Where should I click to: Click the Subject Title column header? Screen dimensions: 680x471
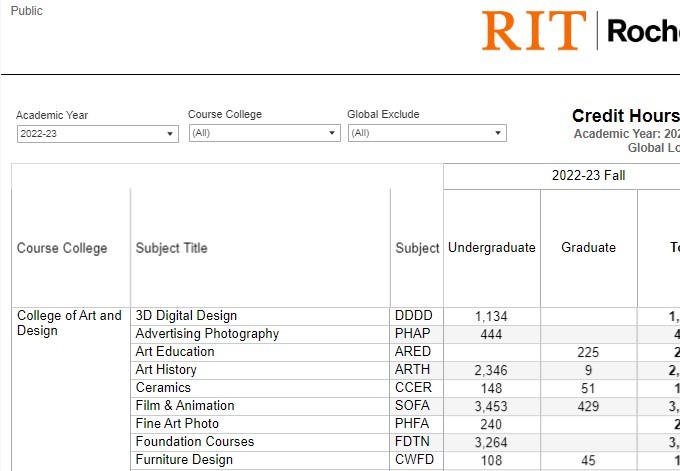coord(172,248)
